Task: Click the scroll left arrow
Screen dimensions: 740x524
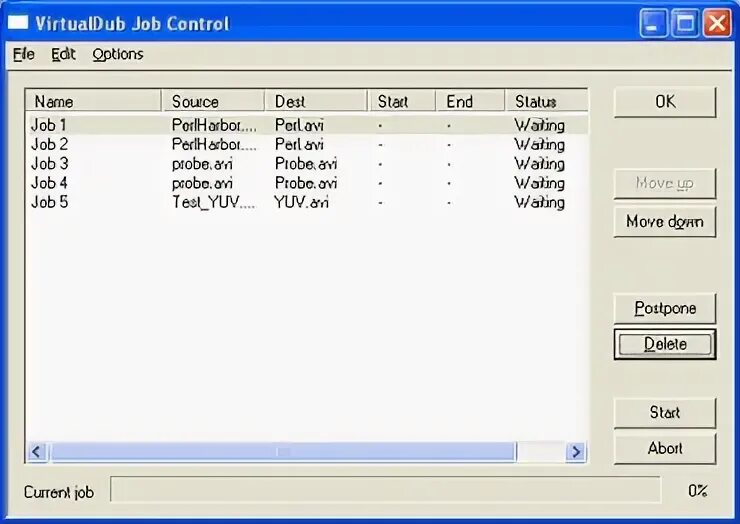Action: click(37, 452)
